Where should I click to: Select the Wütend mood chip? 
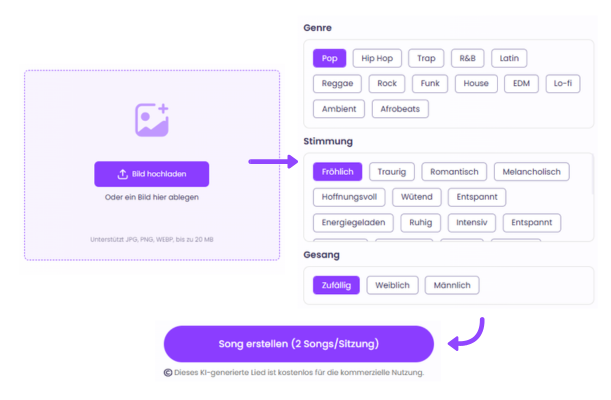tap(416, 197)
